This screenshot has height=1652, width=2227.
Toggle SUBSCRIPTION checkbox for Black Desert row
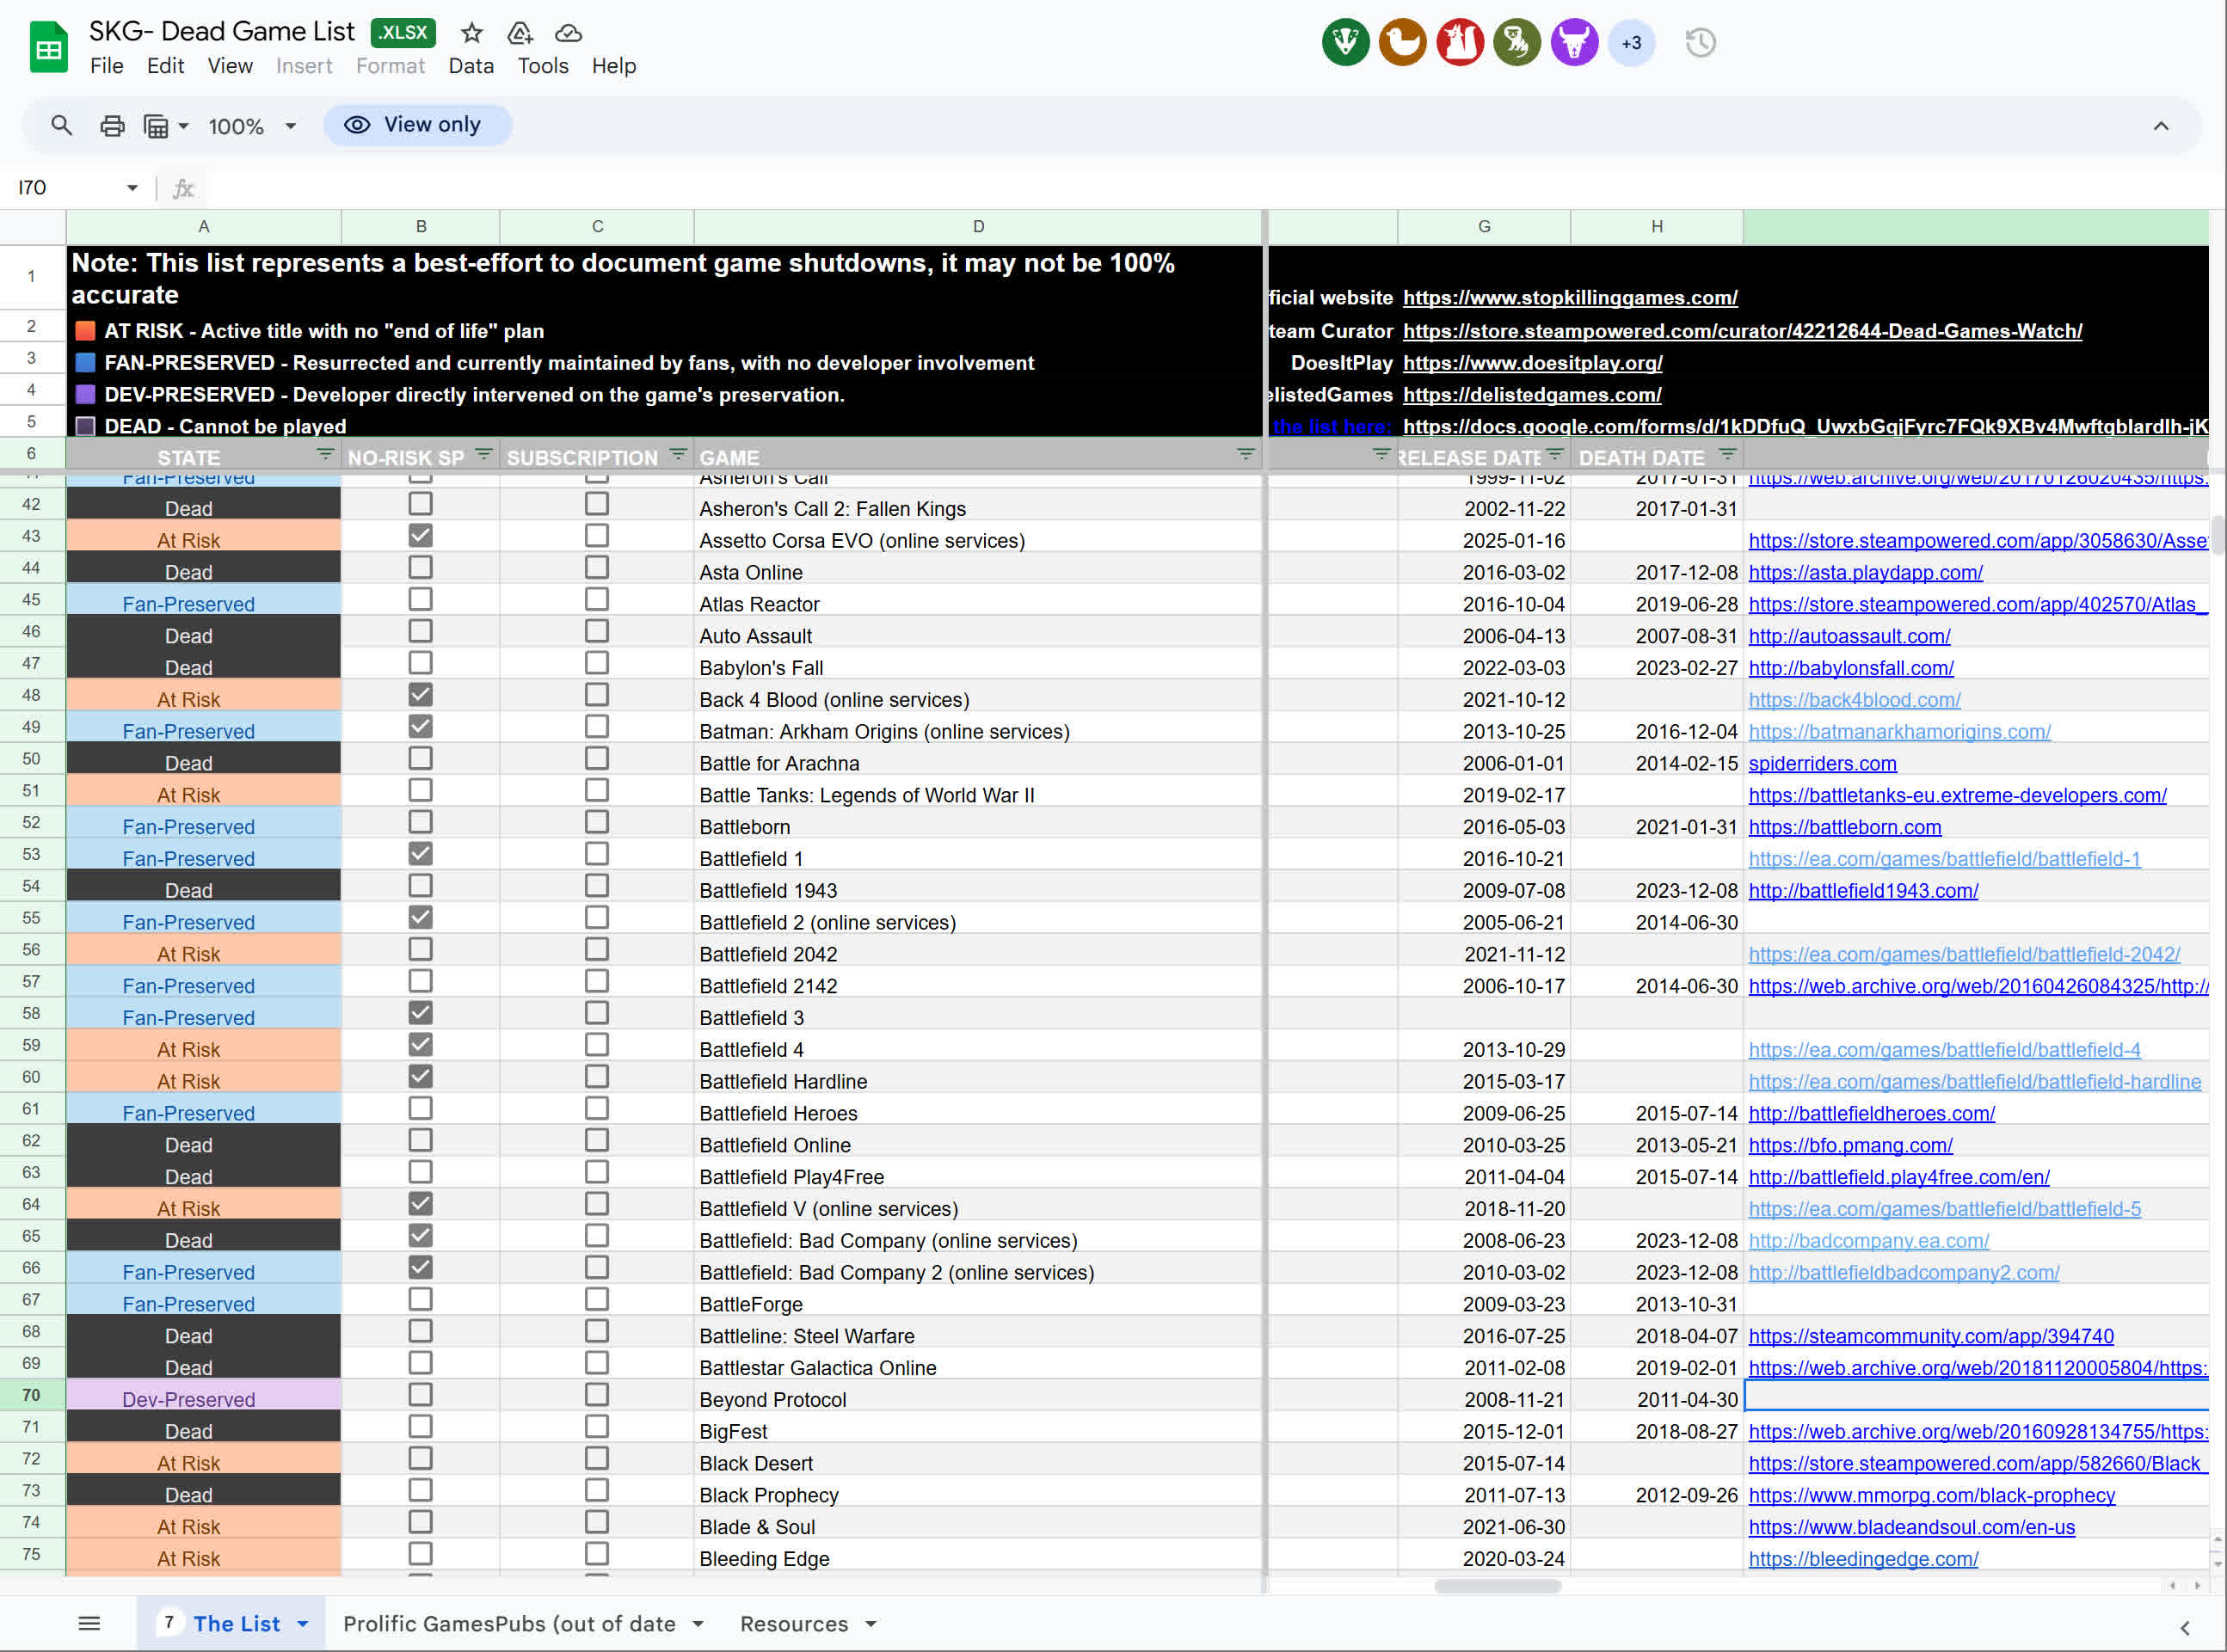(597, 1459)
